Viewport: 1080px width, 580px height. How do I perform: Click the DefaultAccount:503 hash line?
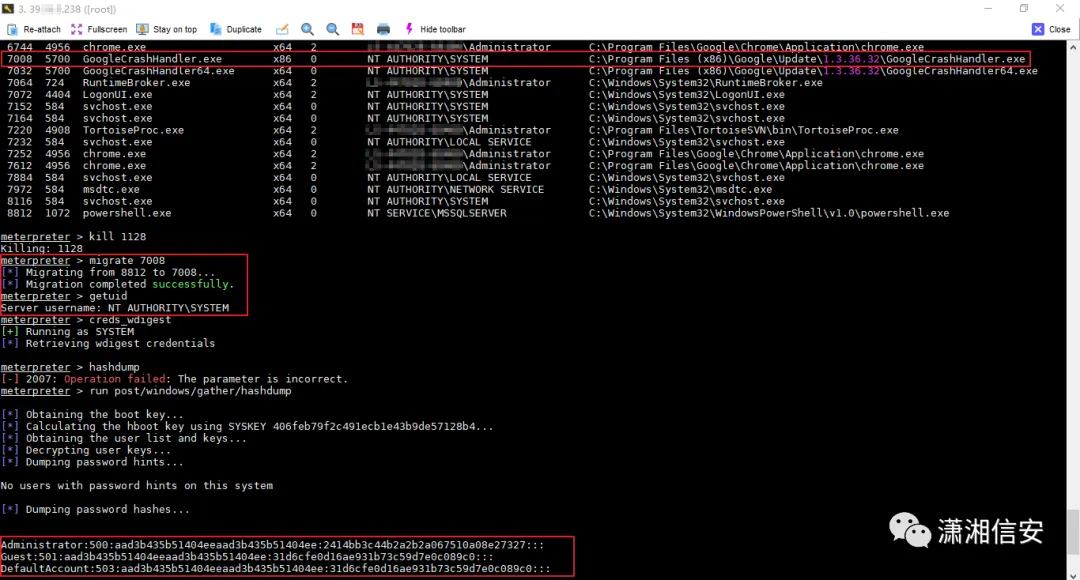276,568
